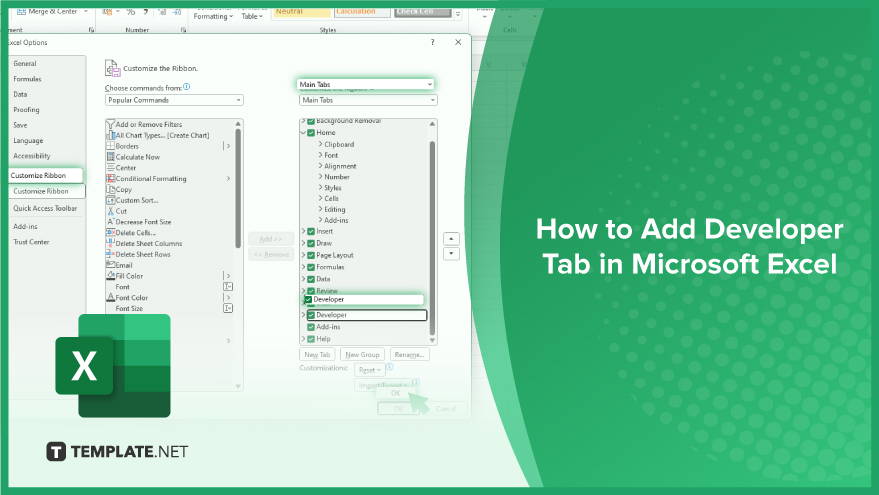The image size is (879, 495).
Task: Uncheck the Home tab checkbox
Action: coord(311,133)
